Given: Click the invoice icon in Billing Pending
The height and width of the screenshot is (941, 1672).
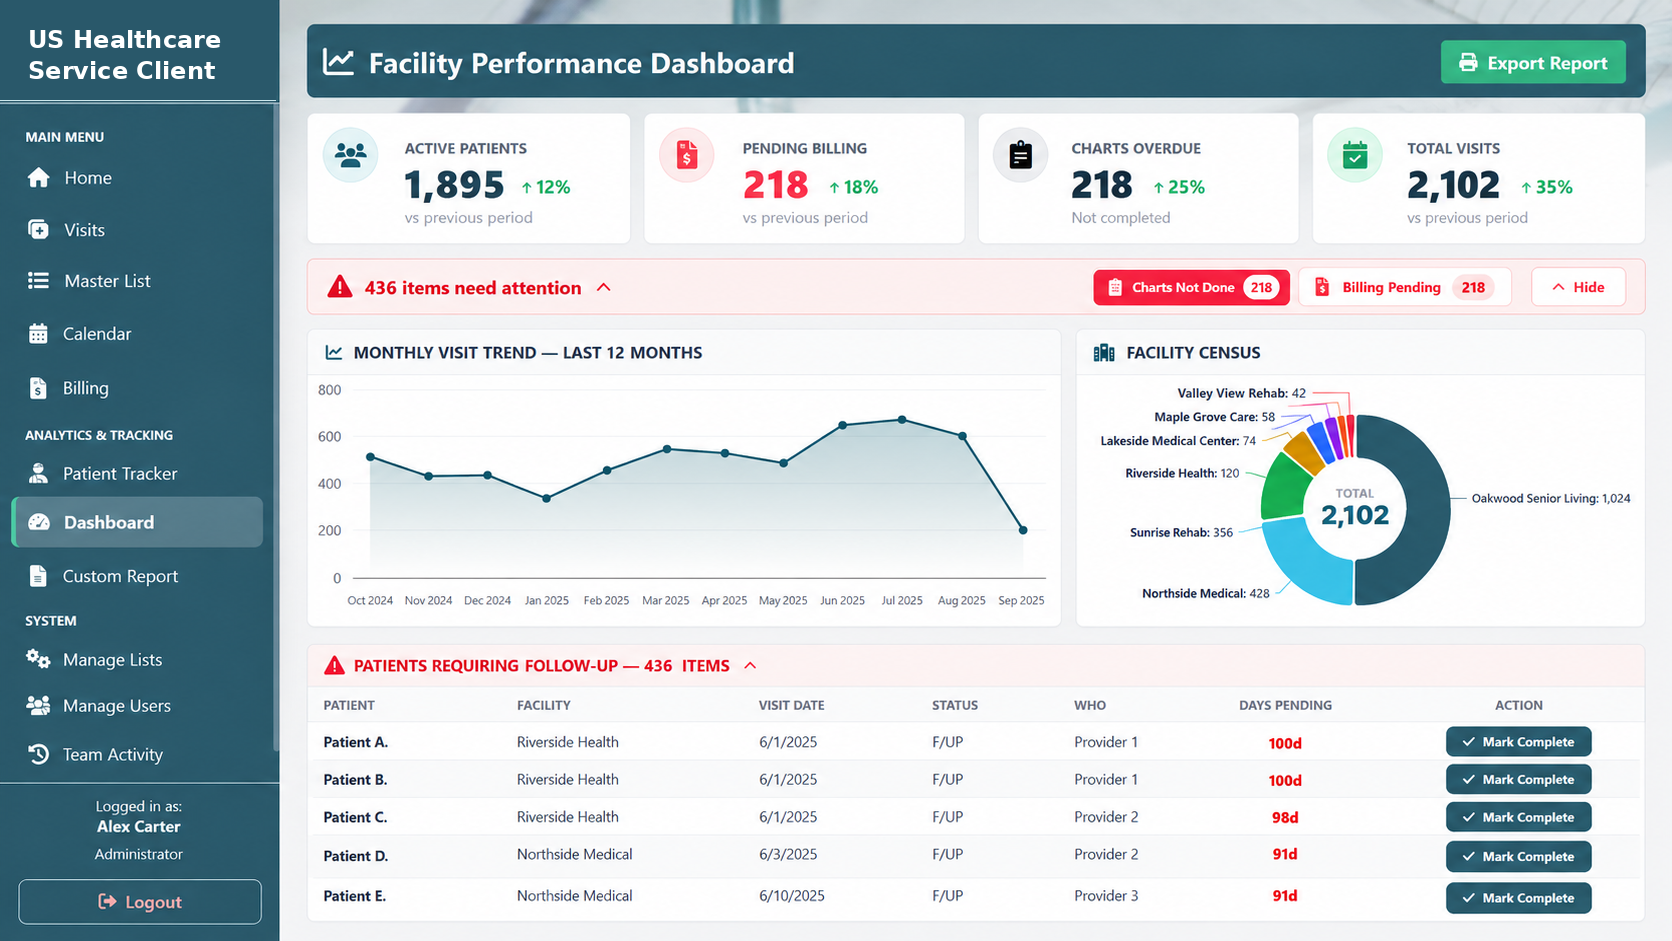Looking at the screenshot, I should pos(1322,287).
